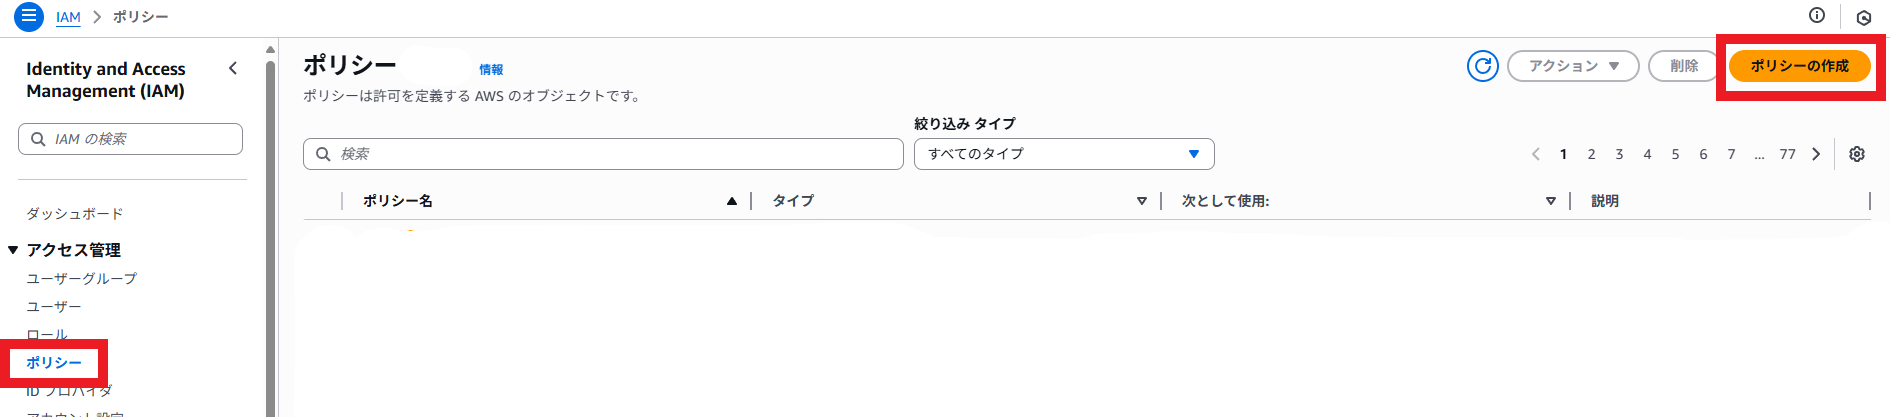Image resolution: width=1890 pixels, height=417 pixels.
Task: Go to previous page of policies
Action: coord(1536,154)
